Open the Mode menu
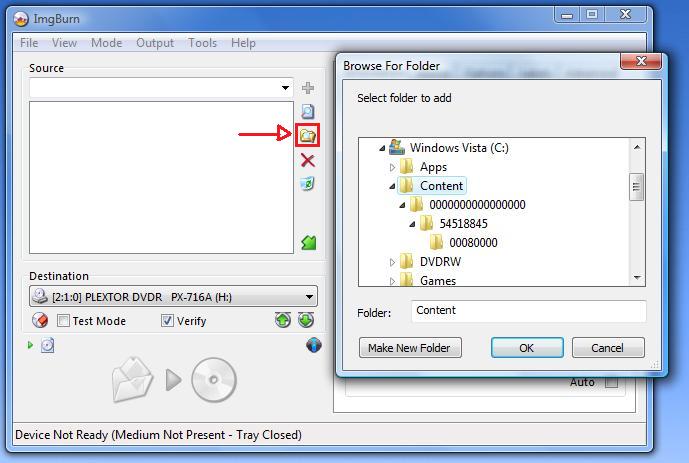 point(106,43)
